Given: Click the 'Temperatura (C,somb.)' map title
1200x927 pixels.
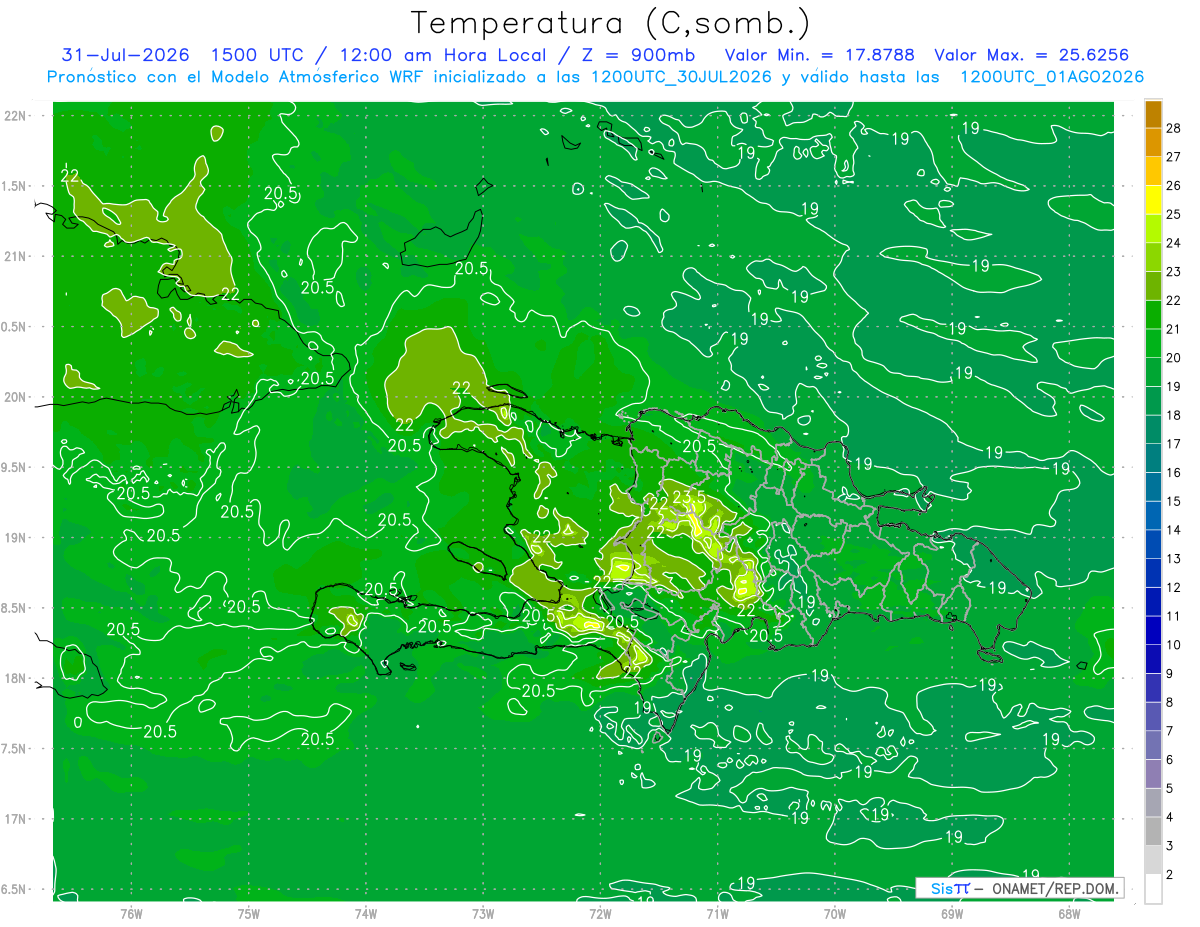Looking at the screenshot, I should [x=611, y=23].
